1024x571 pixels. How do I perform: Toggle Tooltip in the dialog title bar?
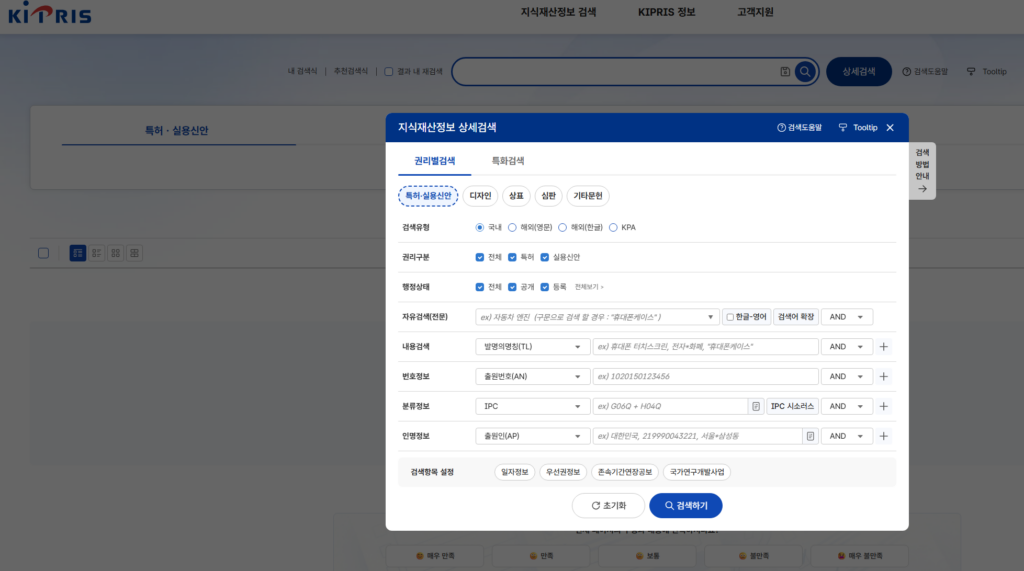click(858, 127)
